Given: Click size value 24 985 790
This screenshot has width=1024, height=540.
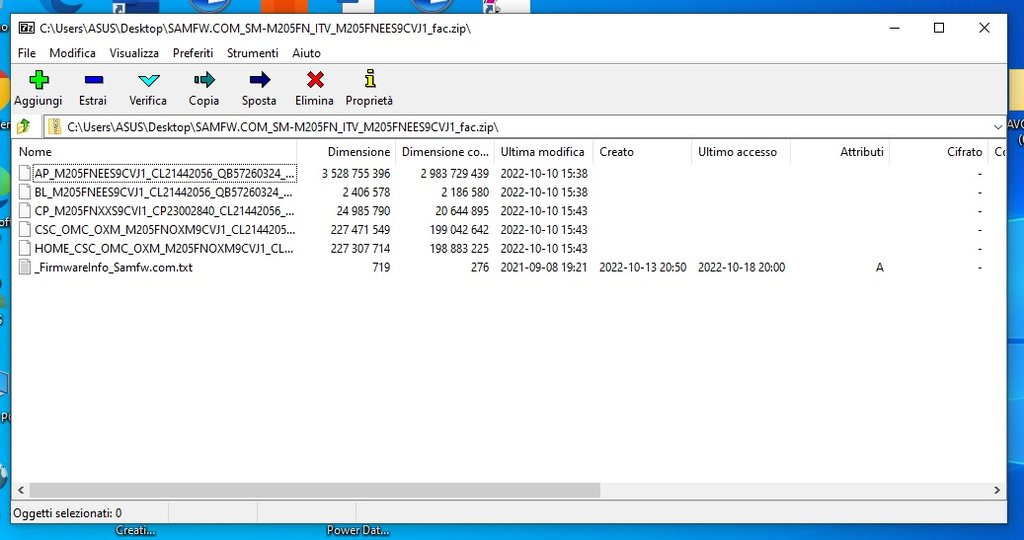Looking at the screenshot, I should tap(363, 211).
